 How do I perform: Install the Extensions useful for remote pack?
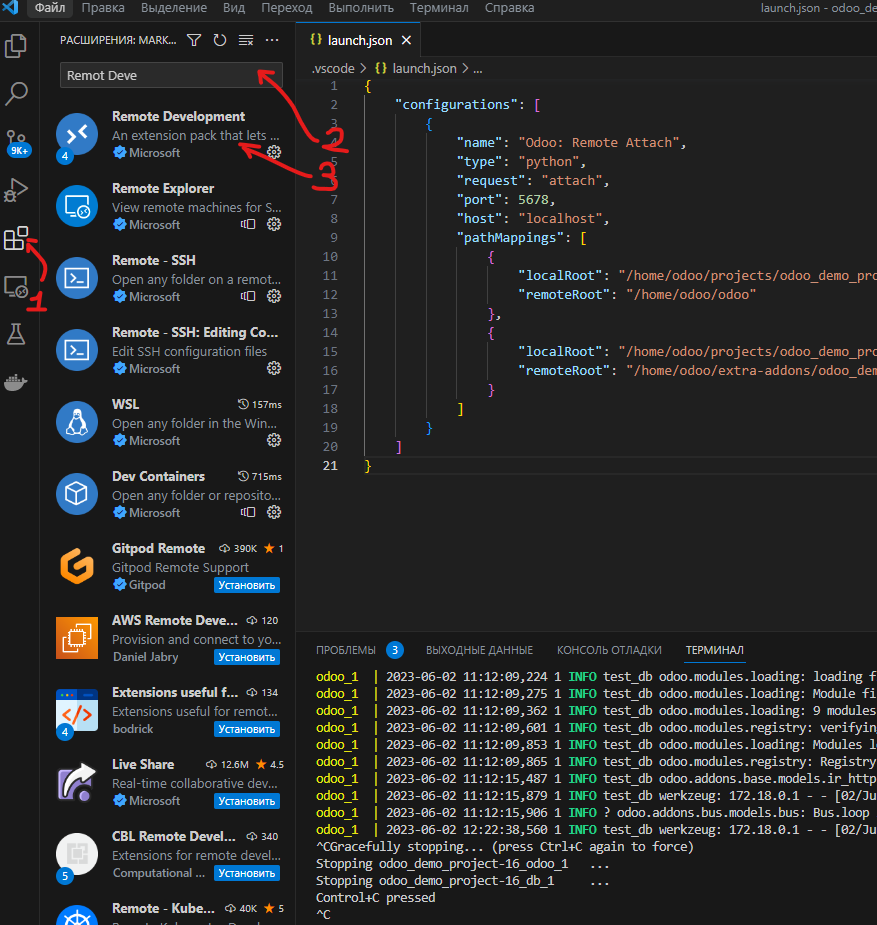[x=247, y=729]
